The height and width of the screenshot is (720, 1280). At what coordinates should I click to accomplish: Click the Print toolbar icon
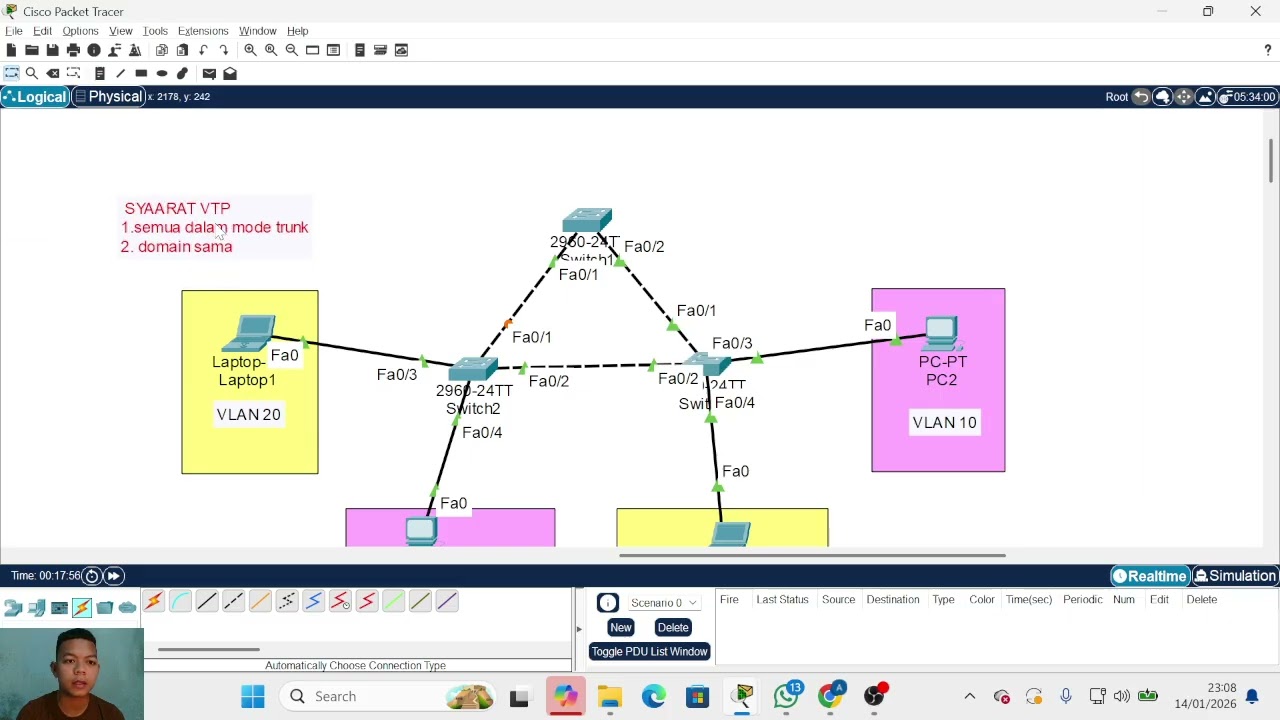pos(73,50)
